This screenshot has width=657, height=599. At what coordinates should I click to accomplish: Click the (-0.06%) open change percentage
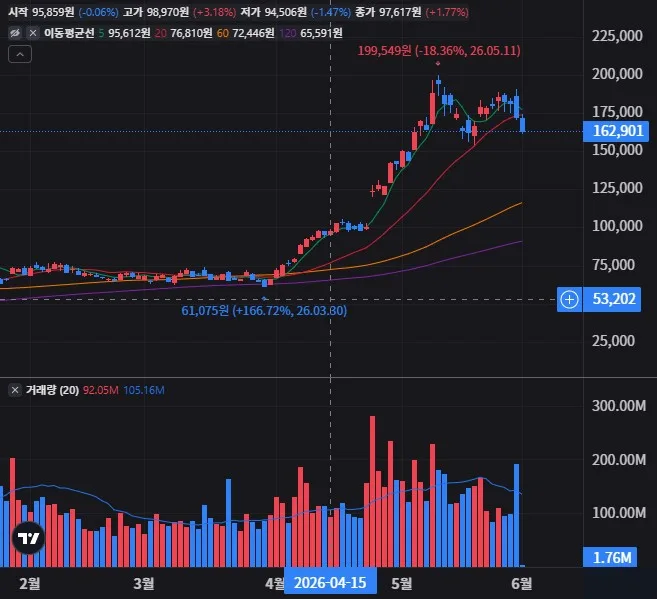(98, 12)
